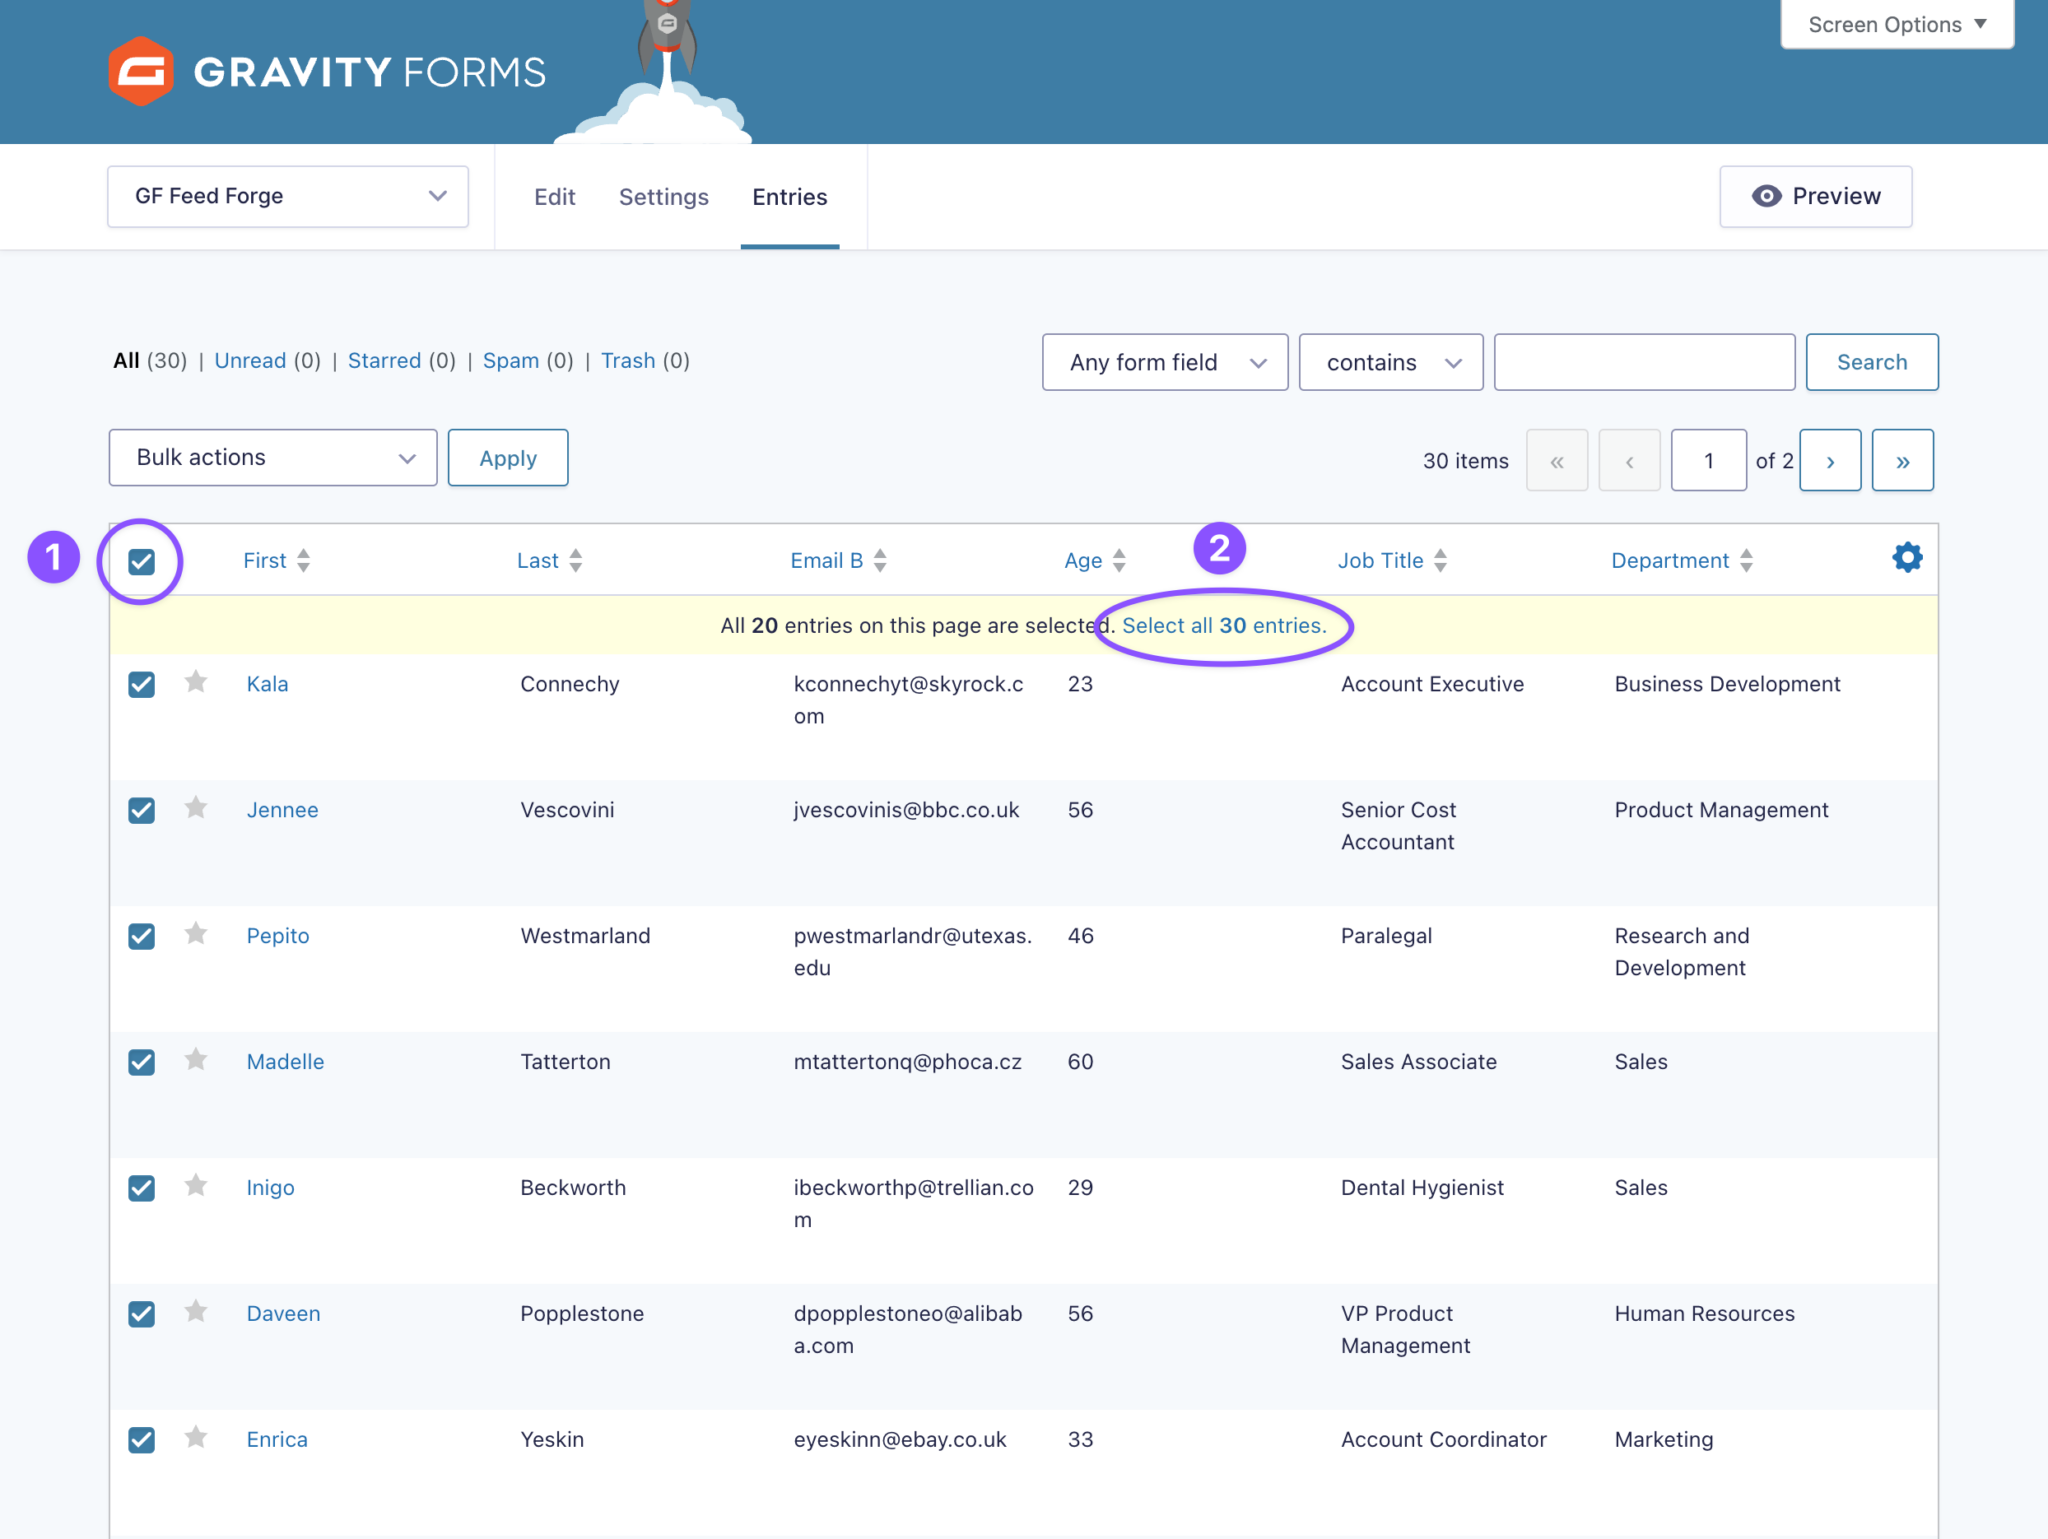This screenshot has height=1539, width=2048.
Task: Uncheck the Jennee entry checkbox
Action: [x=142, y=810]
